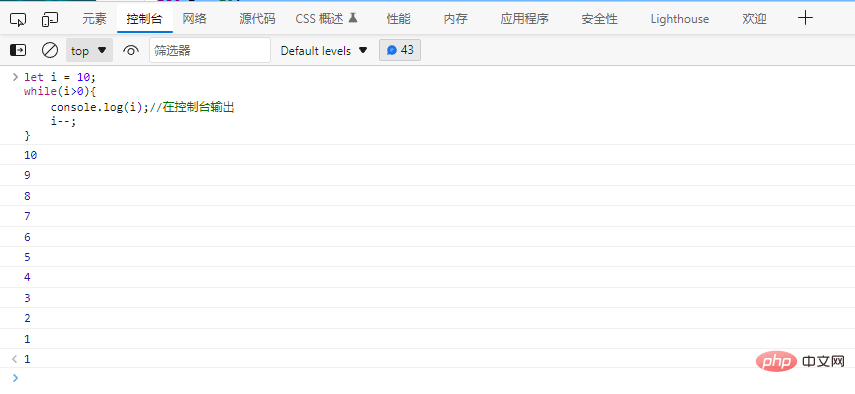Click the 43 issues badge

(x=400, y=50)
